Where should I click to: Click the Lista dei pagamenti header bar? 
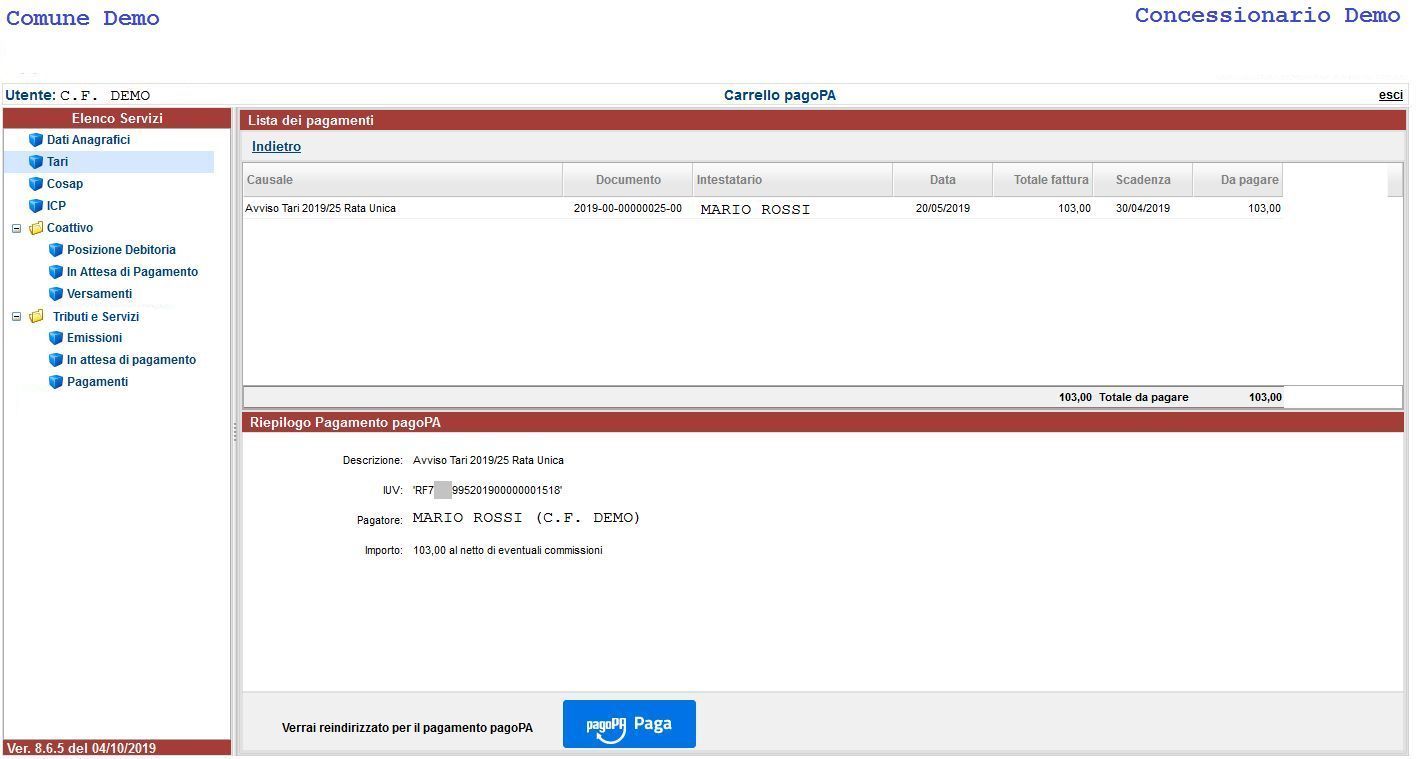[x=823, y=120]
